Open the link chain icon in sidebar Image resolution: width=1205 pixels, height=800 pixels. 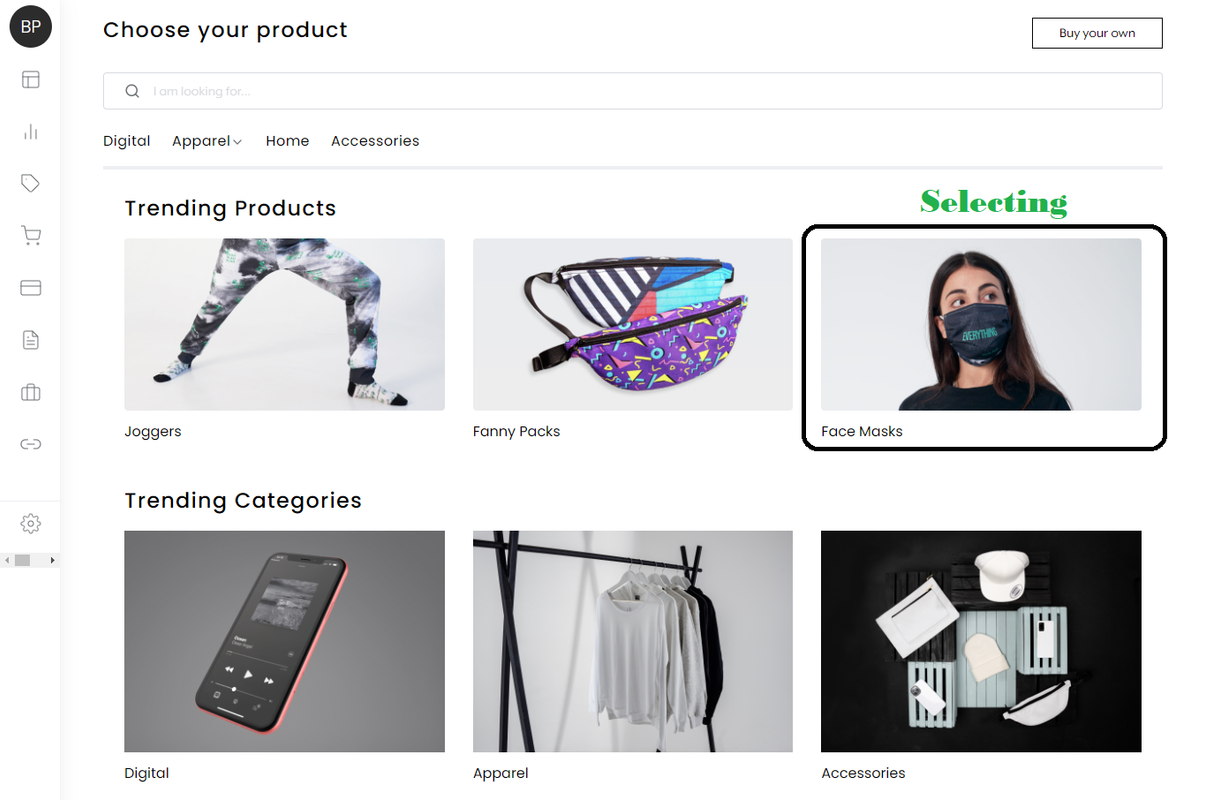[x=31, y=444]
